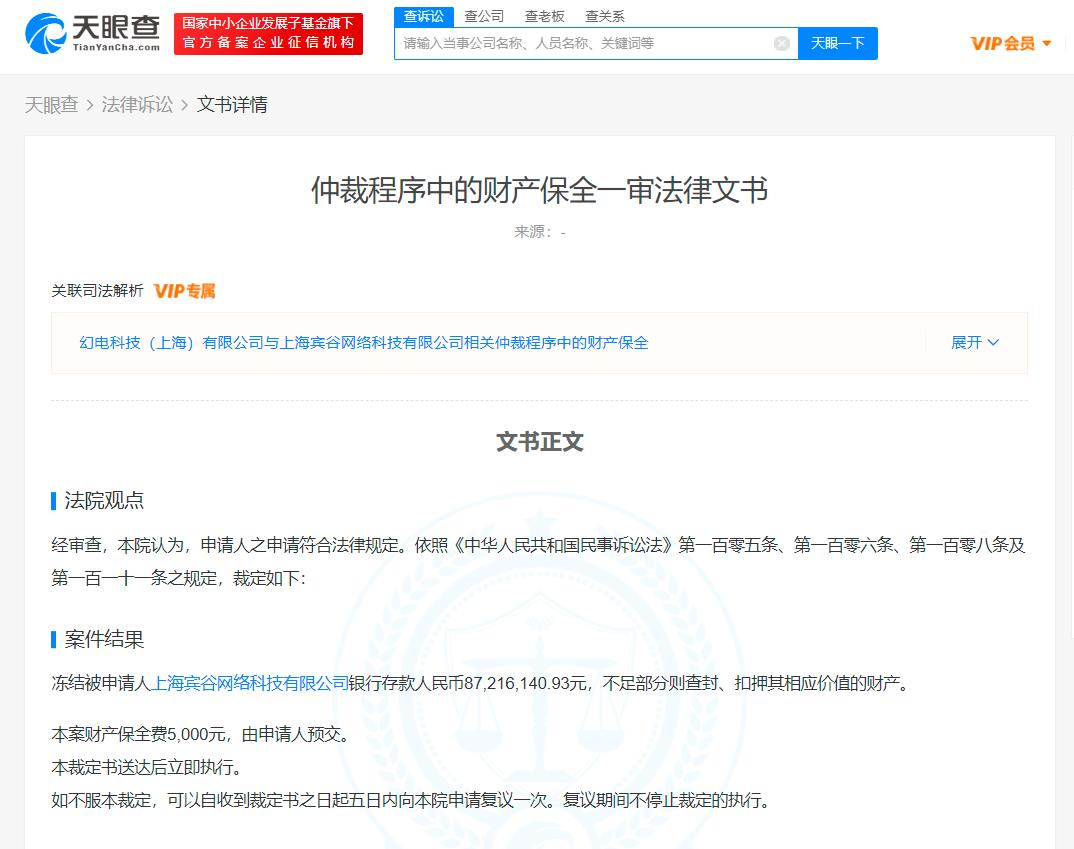Clear the search box with the X icon

click(782, 44)
